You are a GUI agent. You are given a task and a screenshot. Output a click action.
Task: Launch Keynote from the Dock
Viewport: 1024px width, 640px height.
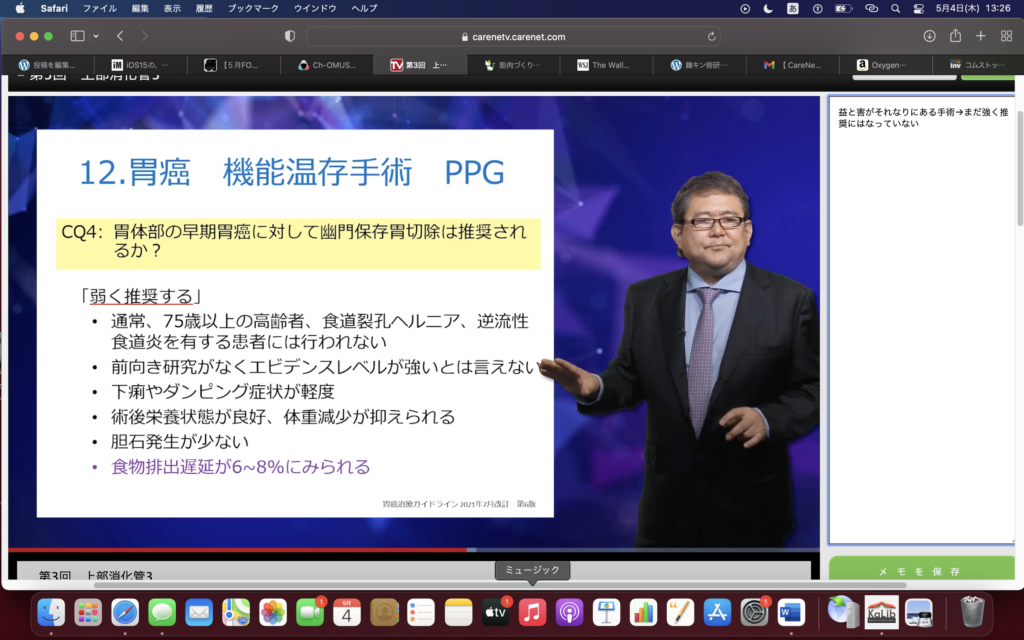(606, 611)
